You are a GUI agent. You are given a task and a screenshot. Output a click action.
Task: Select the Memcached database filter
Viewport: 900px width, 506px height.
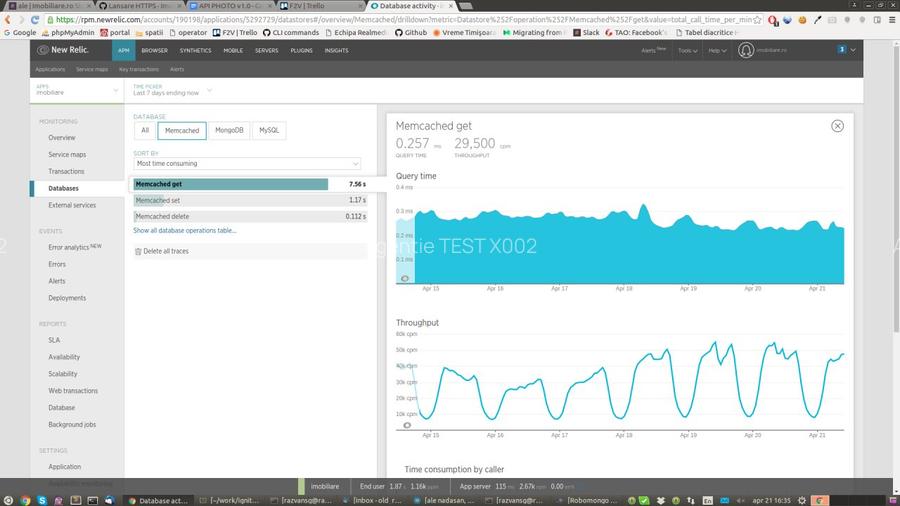pos(181,130)
